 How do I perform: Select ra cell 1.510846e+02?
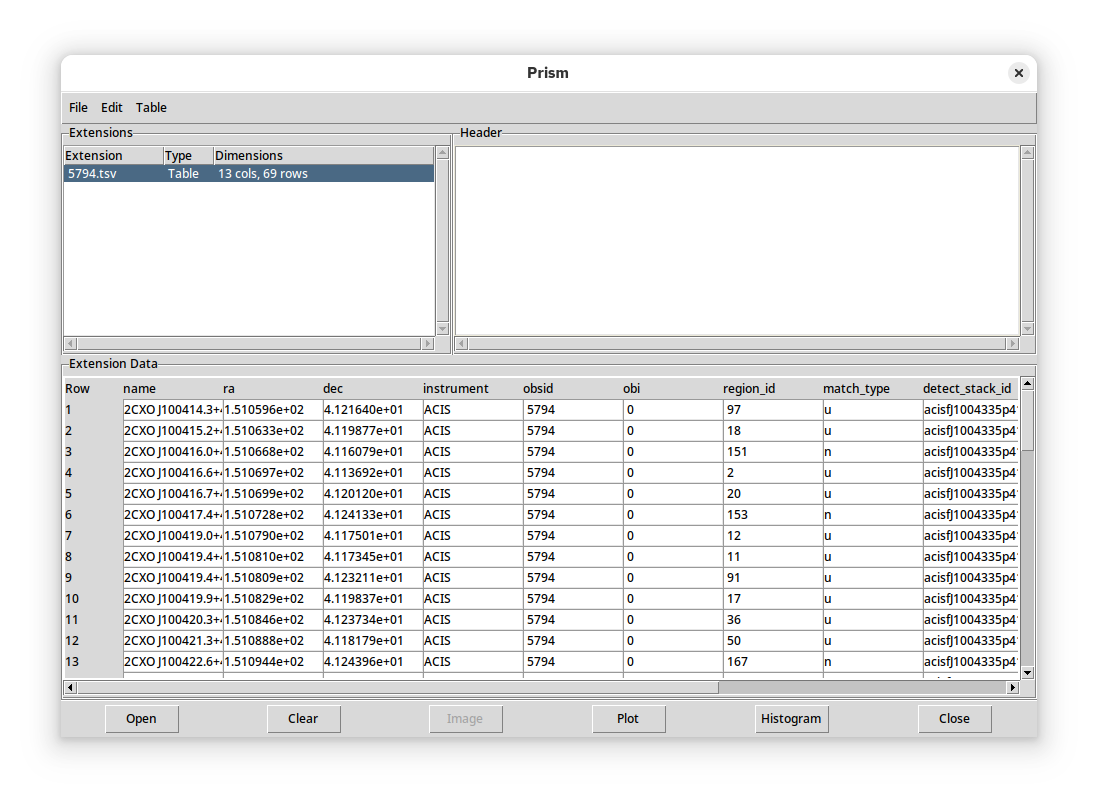pos(272,620)
